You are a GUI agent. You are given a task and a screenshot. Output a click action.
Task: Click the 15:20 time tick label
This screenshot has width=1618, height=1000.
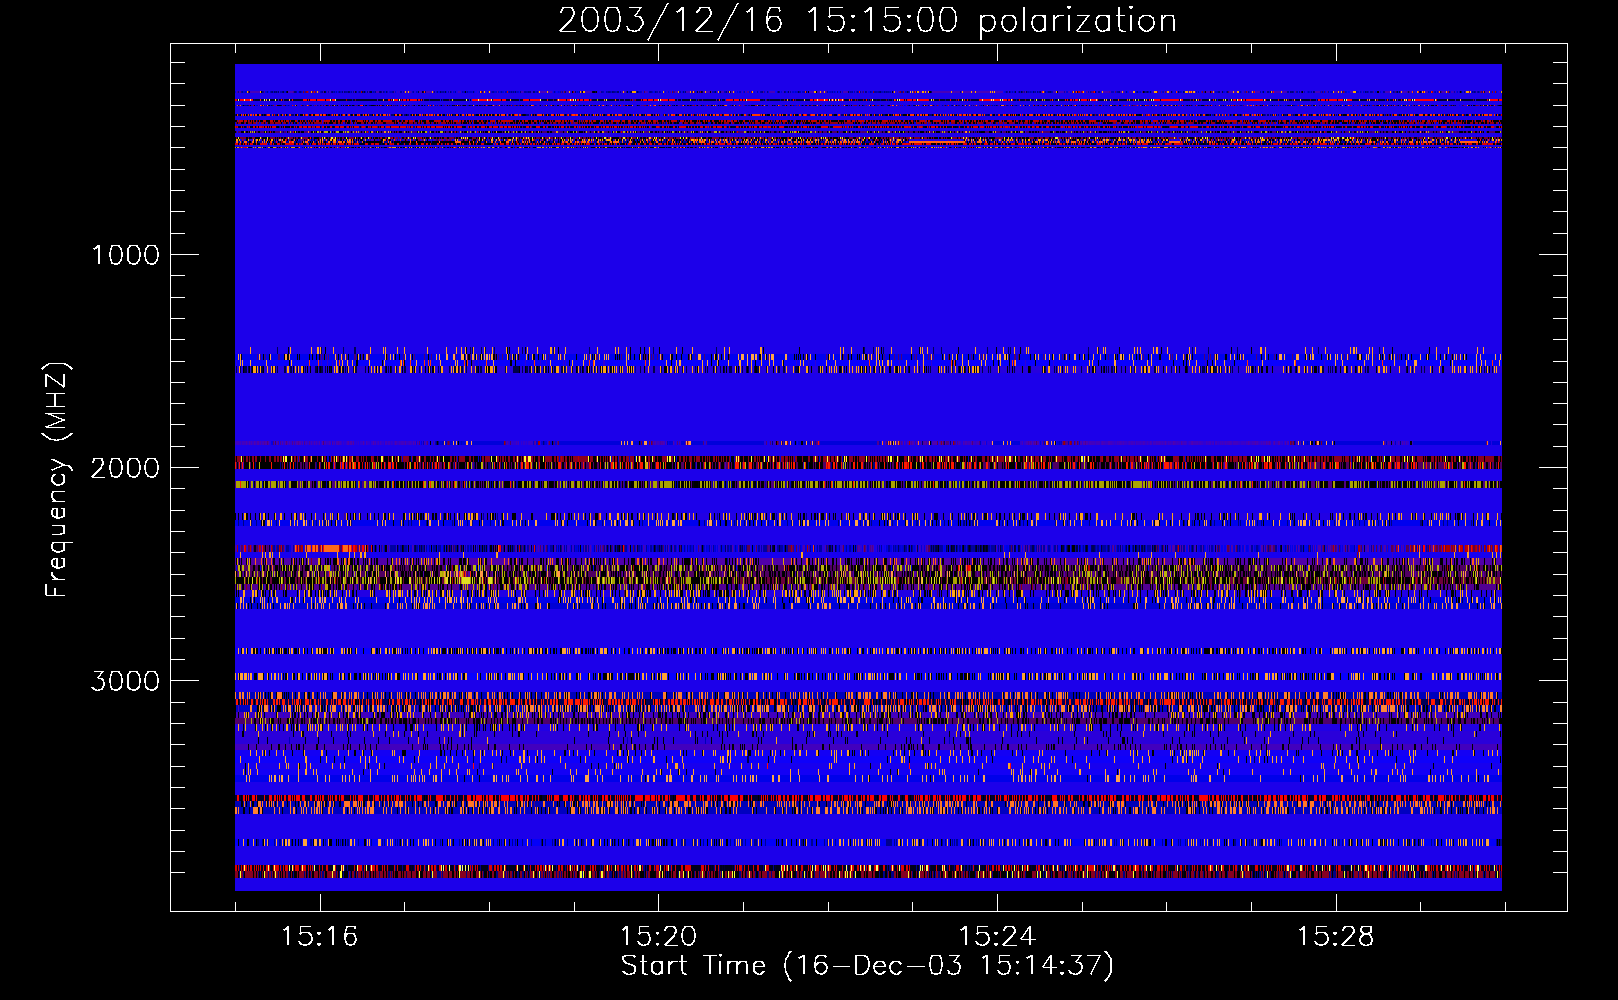[x=658, y=937]
